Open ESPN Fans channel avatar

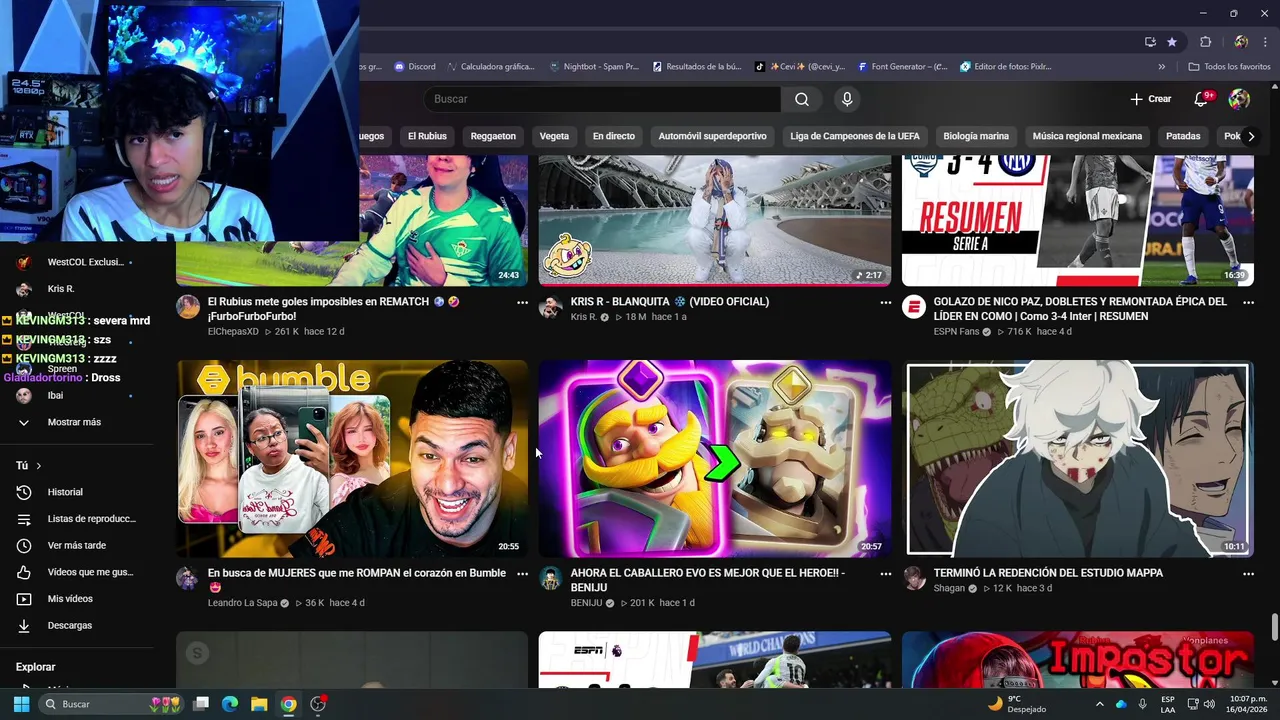click(913, 306)
